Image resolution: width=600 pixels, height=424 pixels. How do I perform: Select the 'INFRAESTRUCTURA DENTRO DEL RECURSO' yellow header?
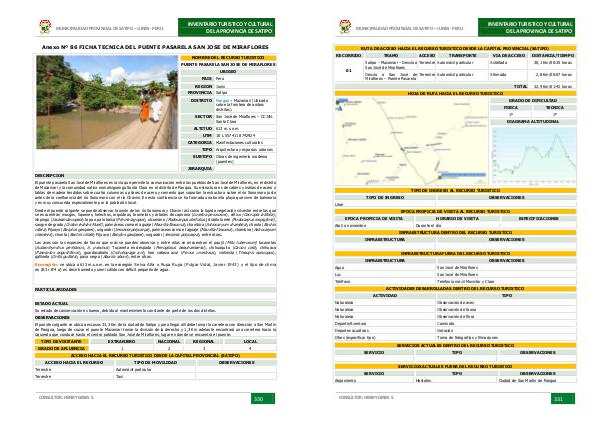pos(455,233)
